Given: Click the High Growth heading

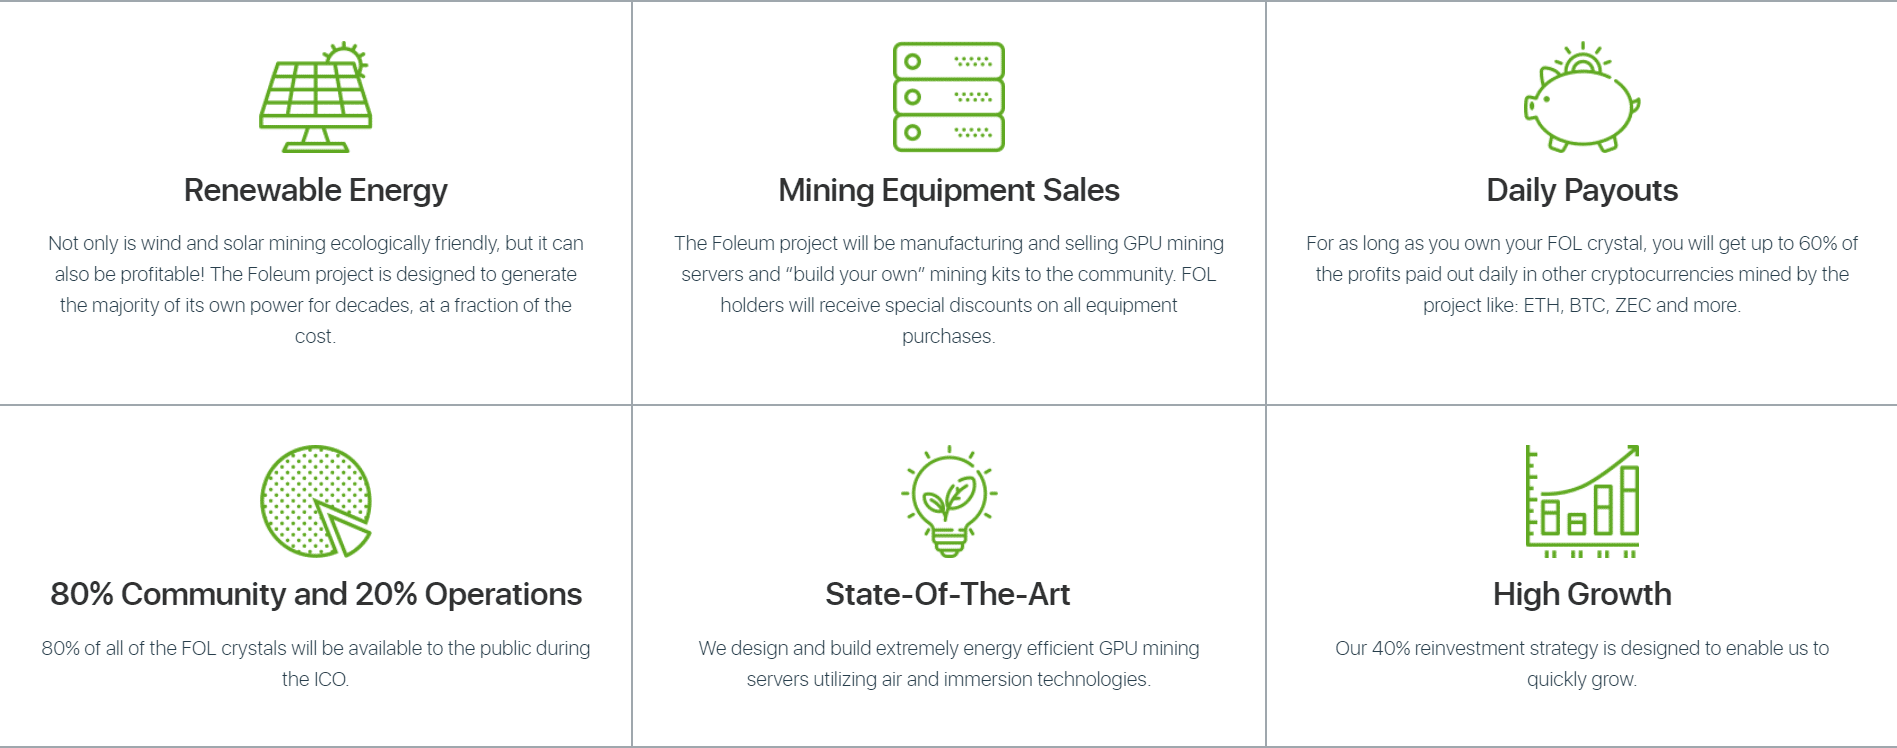Looking at the screenshot, I should 1582,594.
